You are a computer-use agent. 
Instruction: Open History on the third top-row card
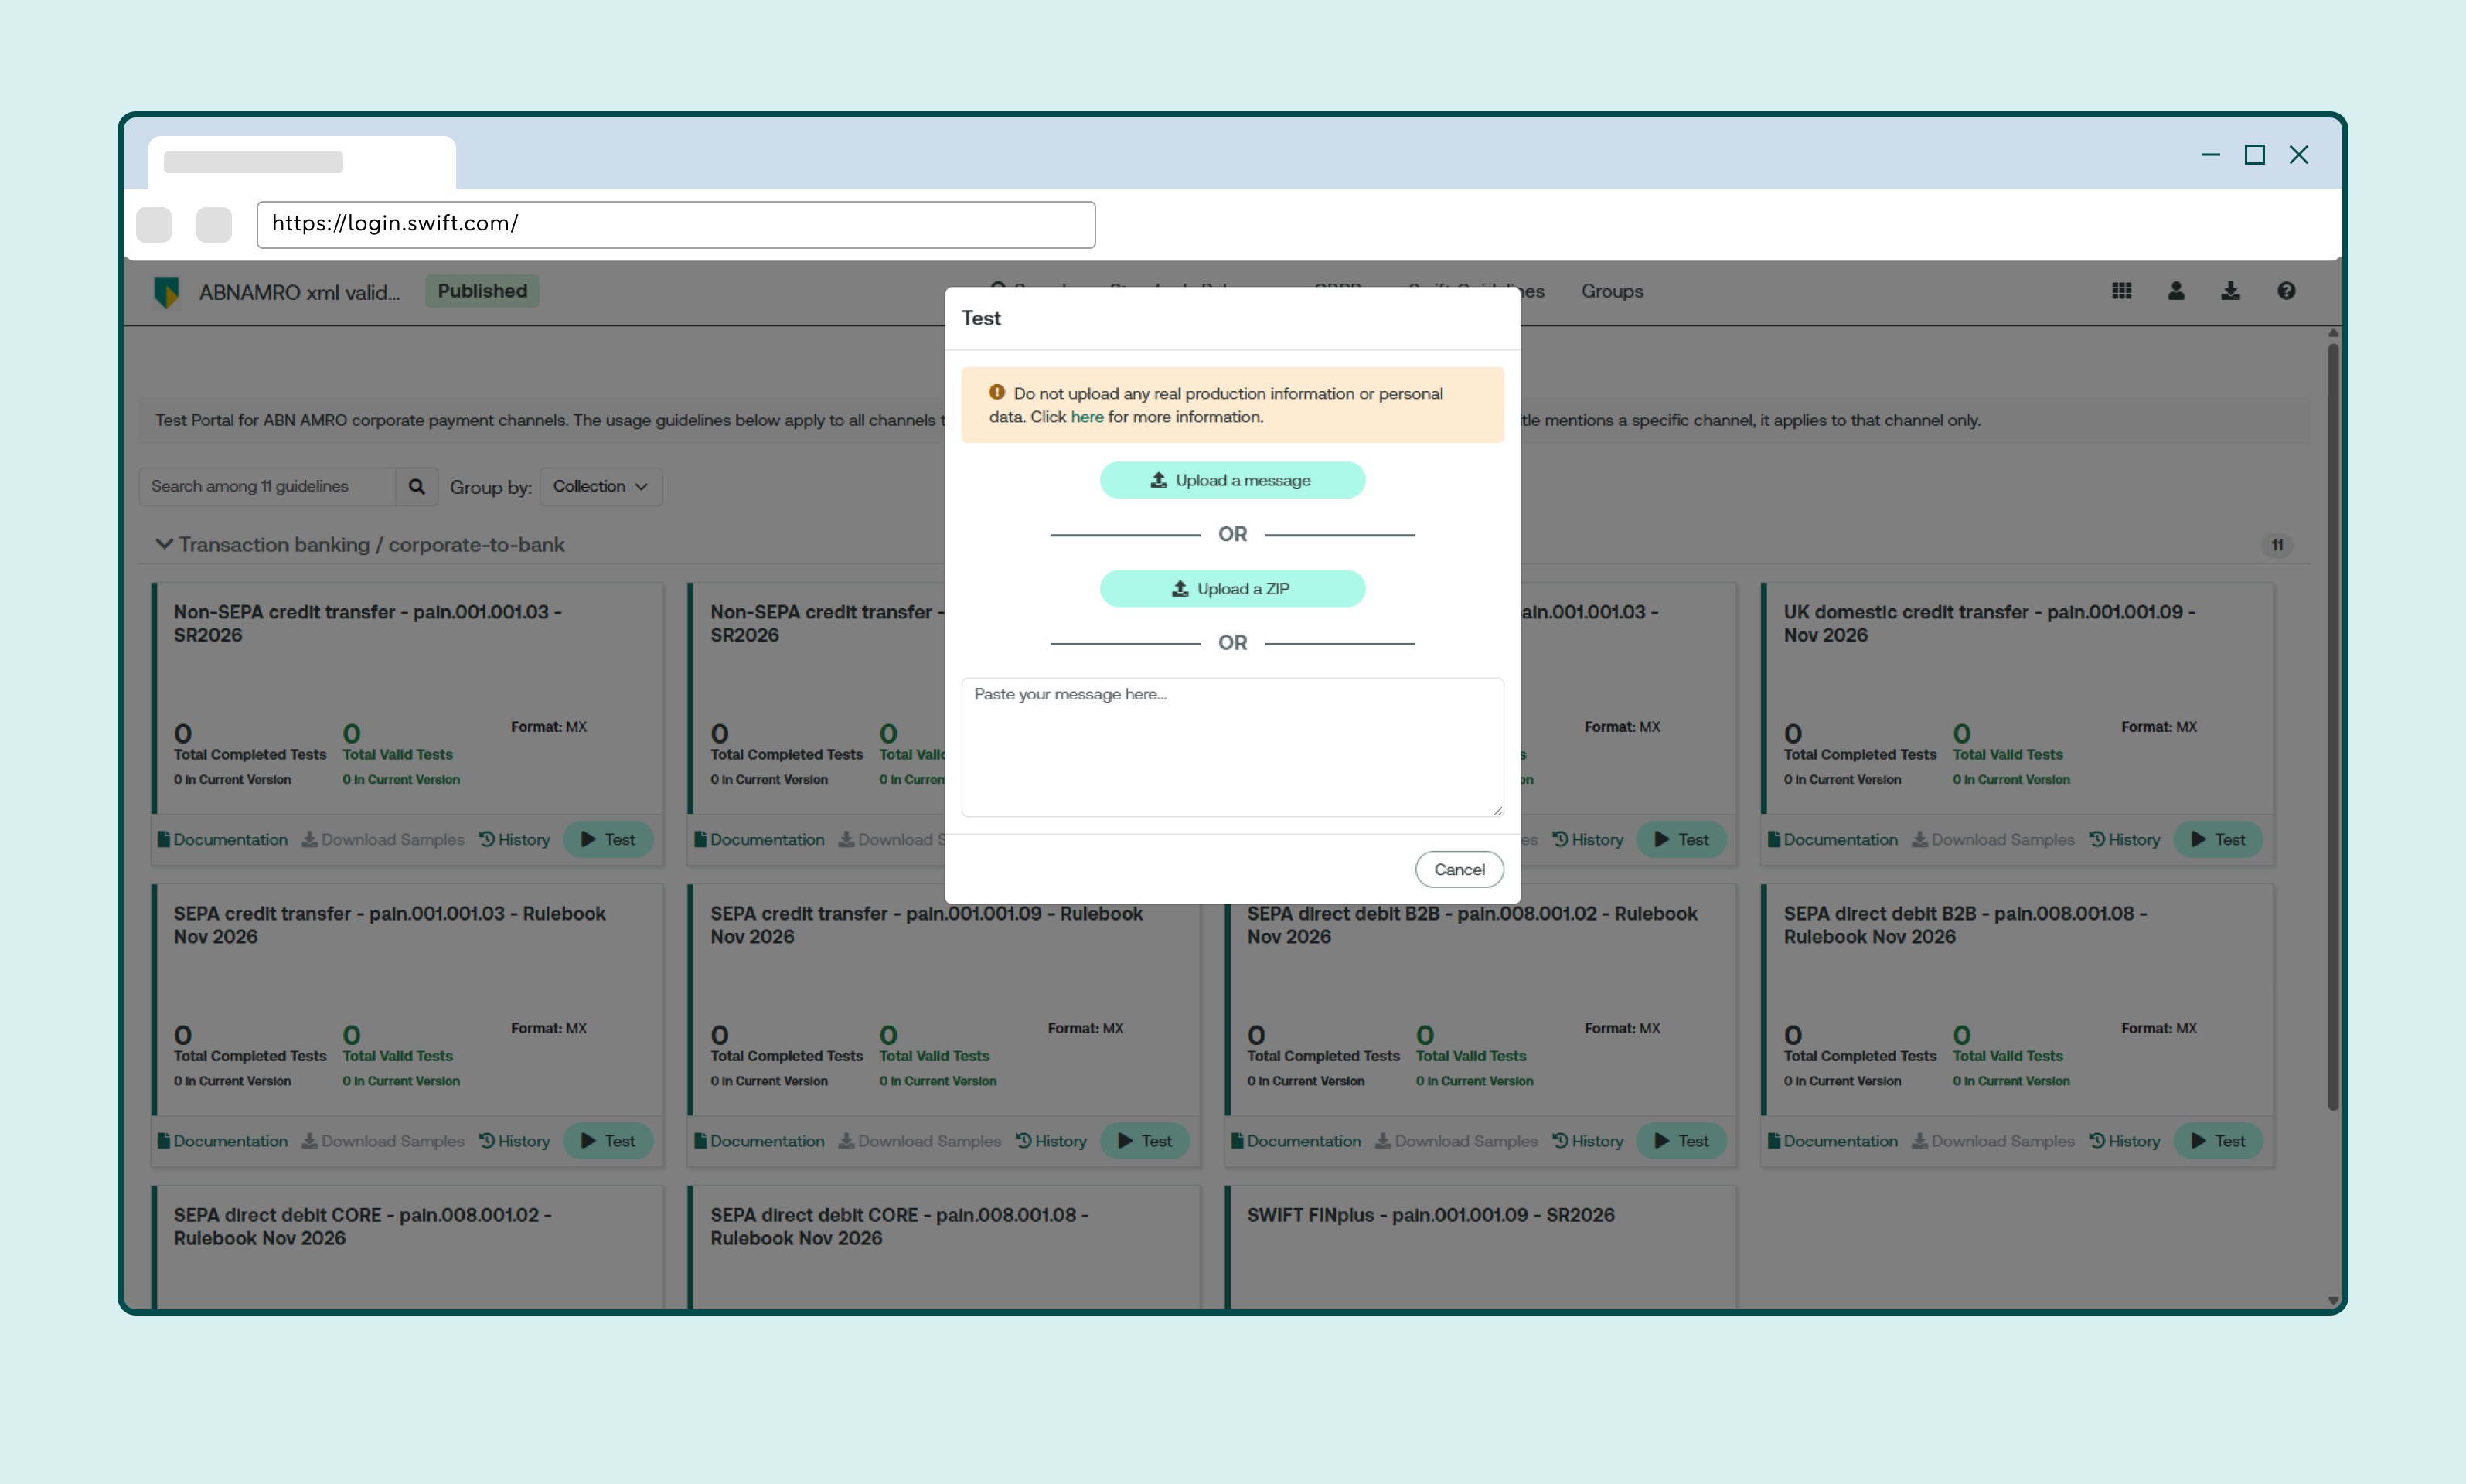tap(1588, 840)
